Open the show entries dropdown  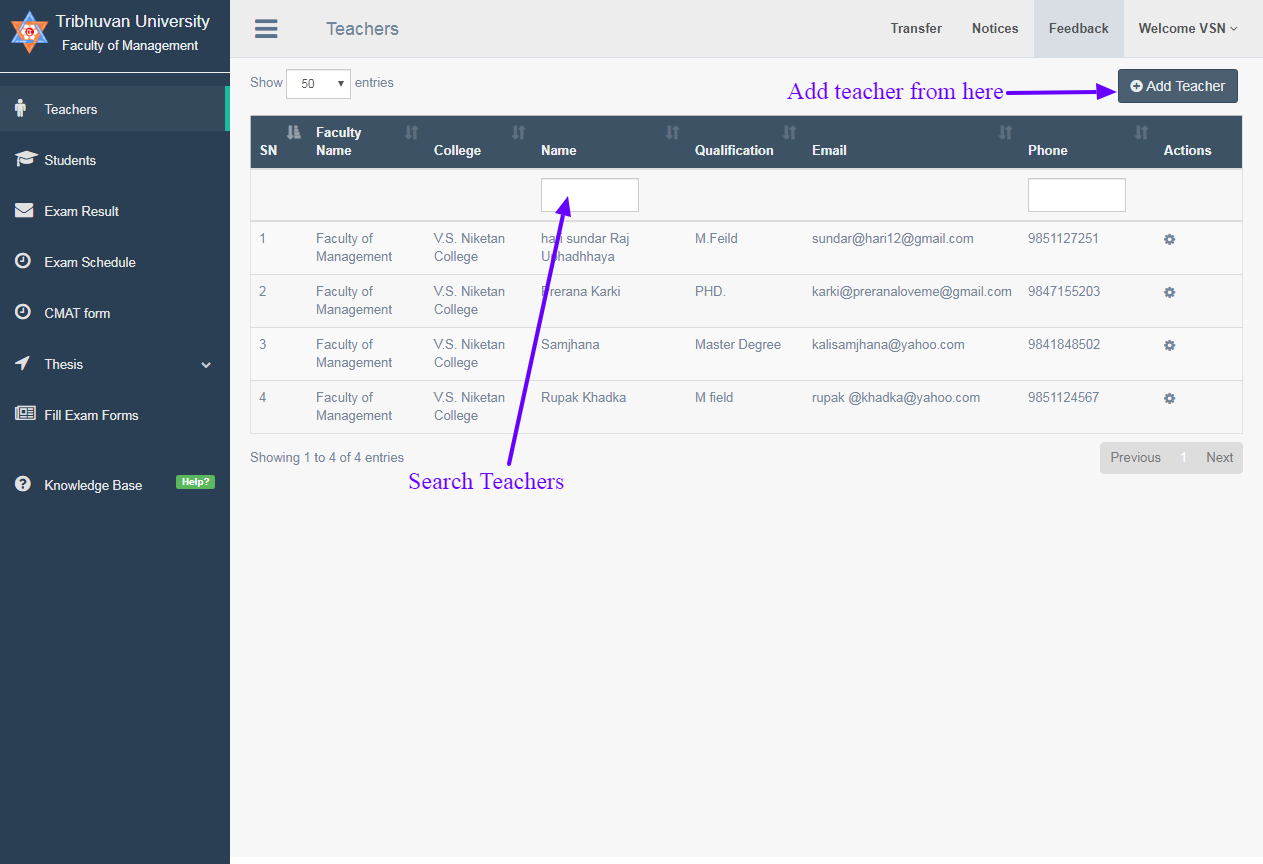tap(318, 84)
